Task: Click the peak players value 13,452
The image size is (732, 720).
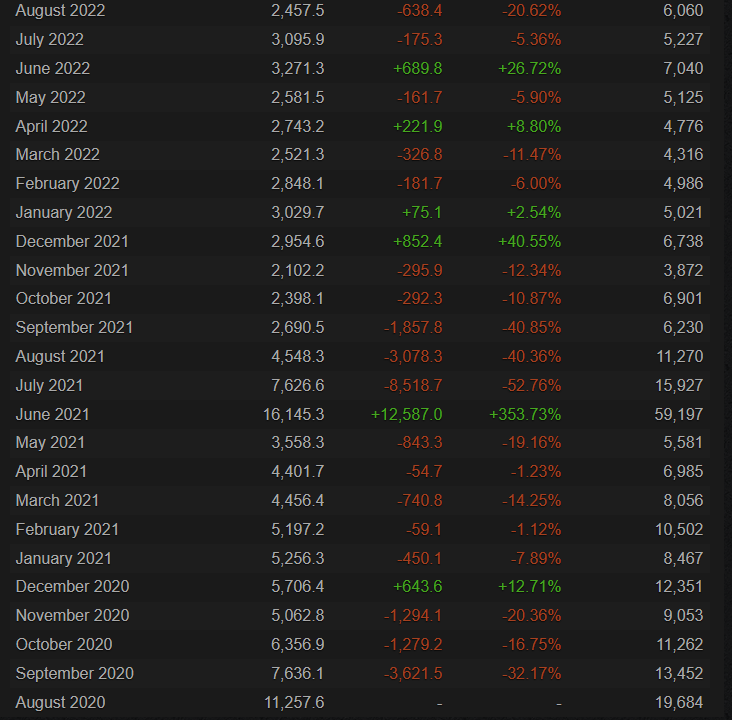Action: (x=679, y=673)
